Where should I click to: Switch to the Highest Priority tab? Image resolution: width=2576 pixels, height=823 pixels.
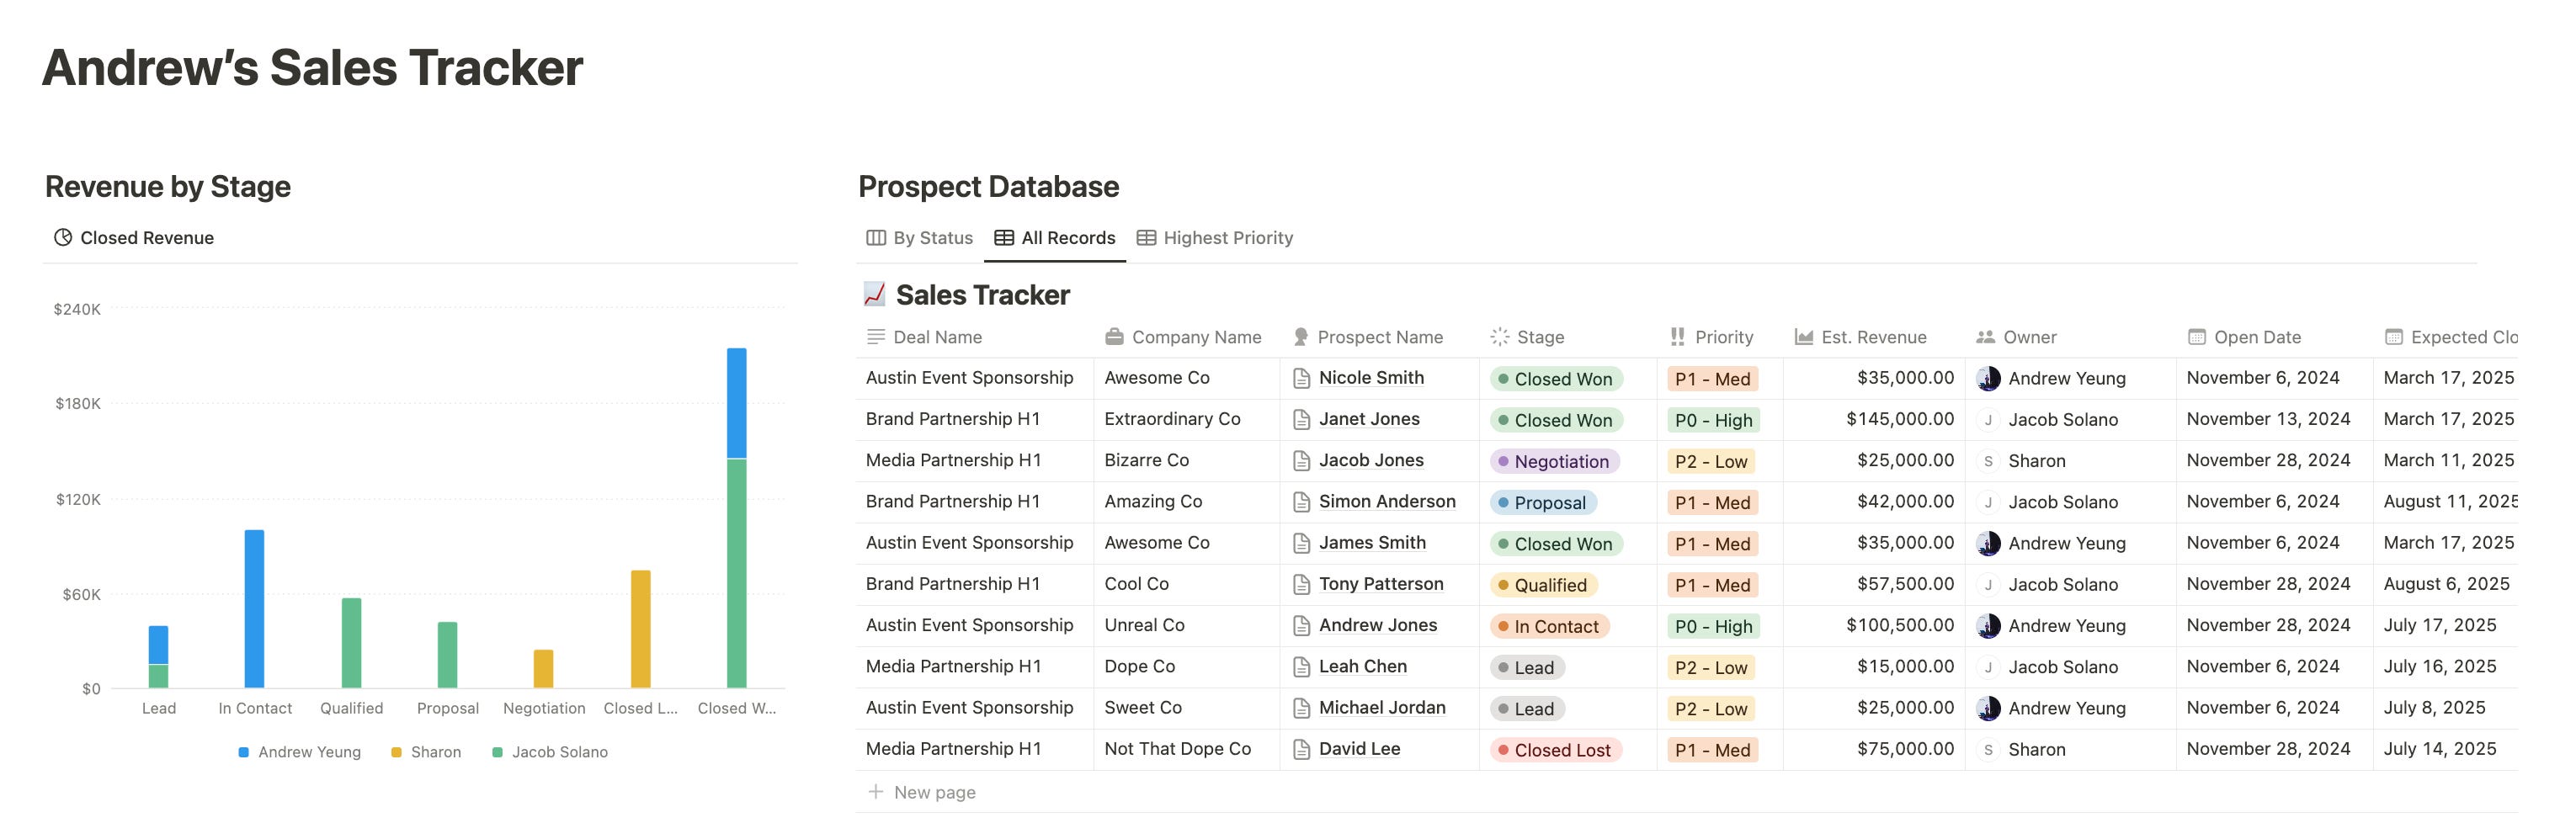tap(1215, 238)
